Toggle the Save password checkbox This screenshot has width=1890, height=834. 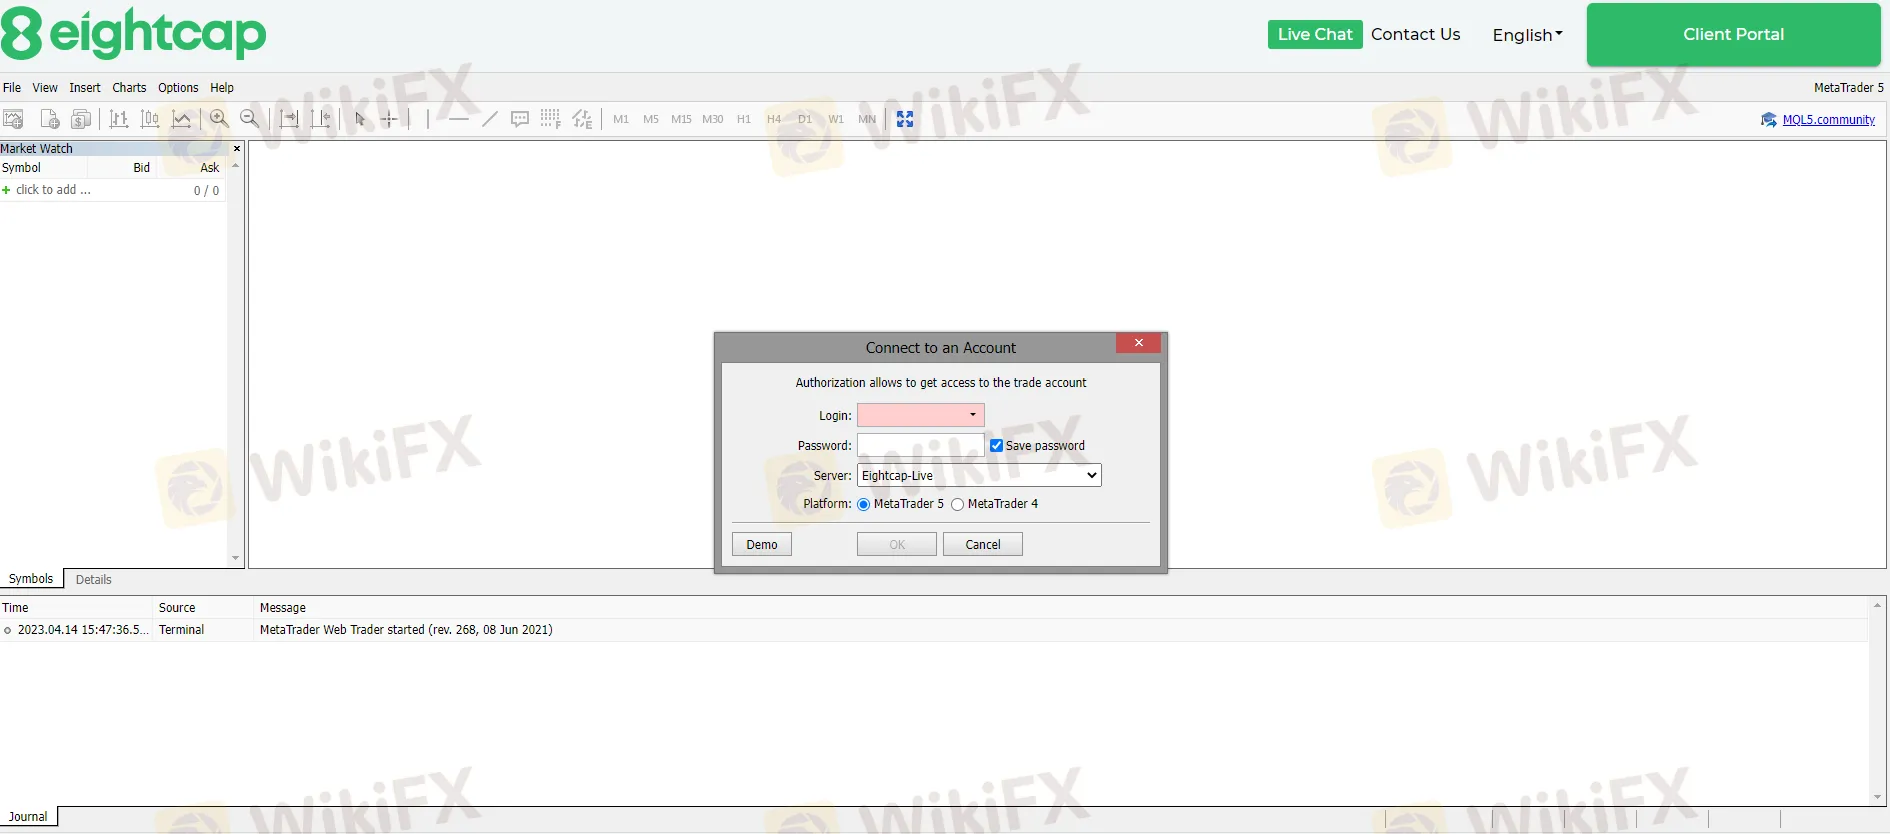click(996, 446)
